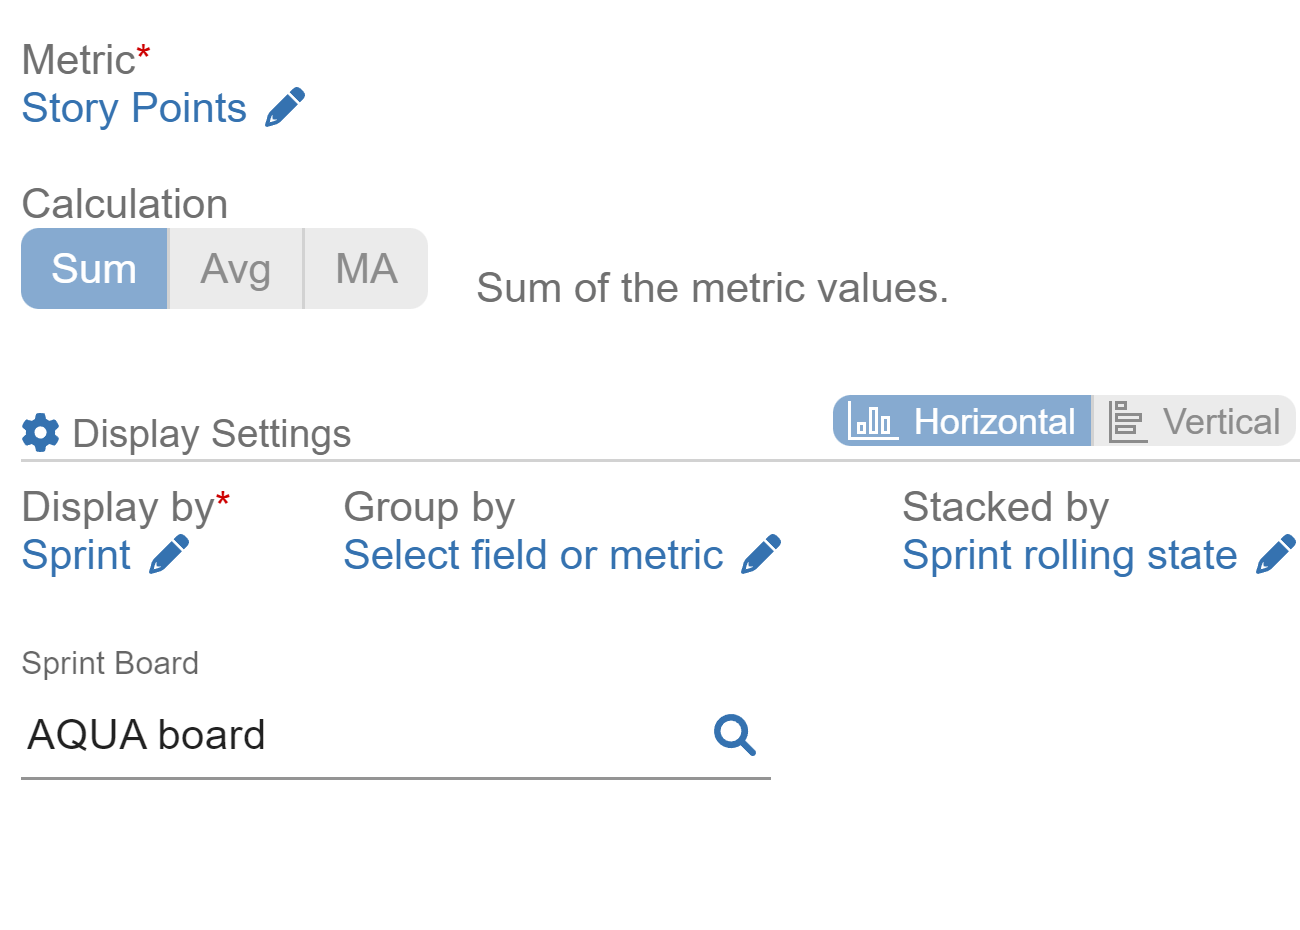Image resolution: width=1300 pixels, height=930 pixels.
Task: Open Select field or metric chooser
Action: point(533,555)
